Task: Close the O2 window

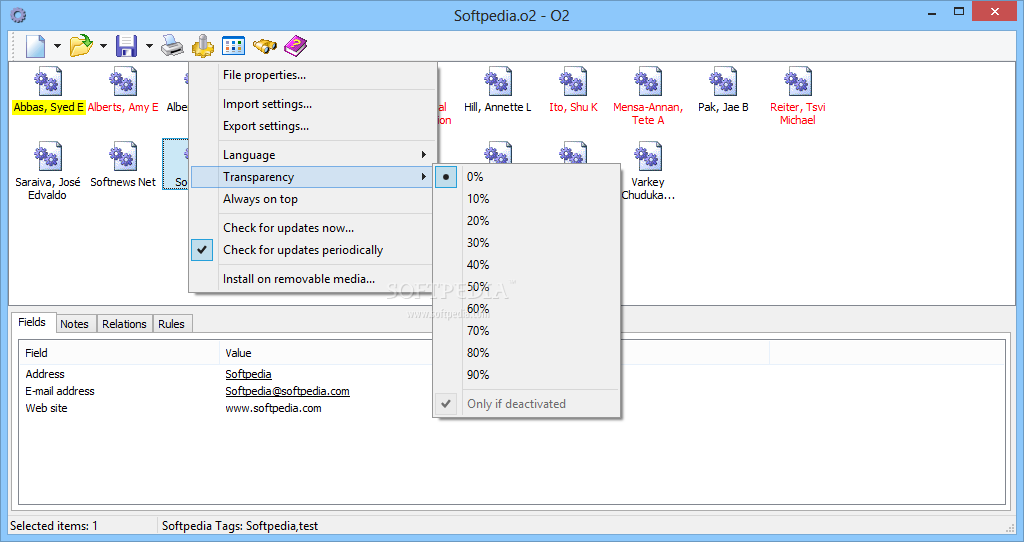Action: click(995, 12)
